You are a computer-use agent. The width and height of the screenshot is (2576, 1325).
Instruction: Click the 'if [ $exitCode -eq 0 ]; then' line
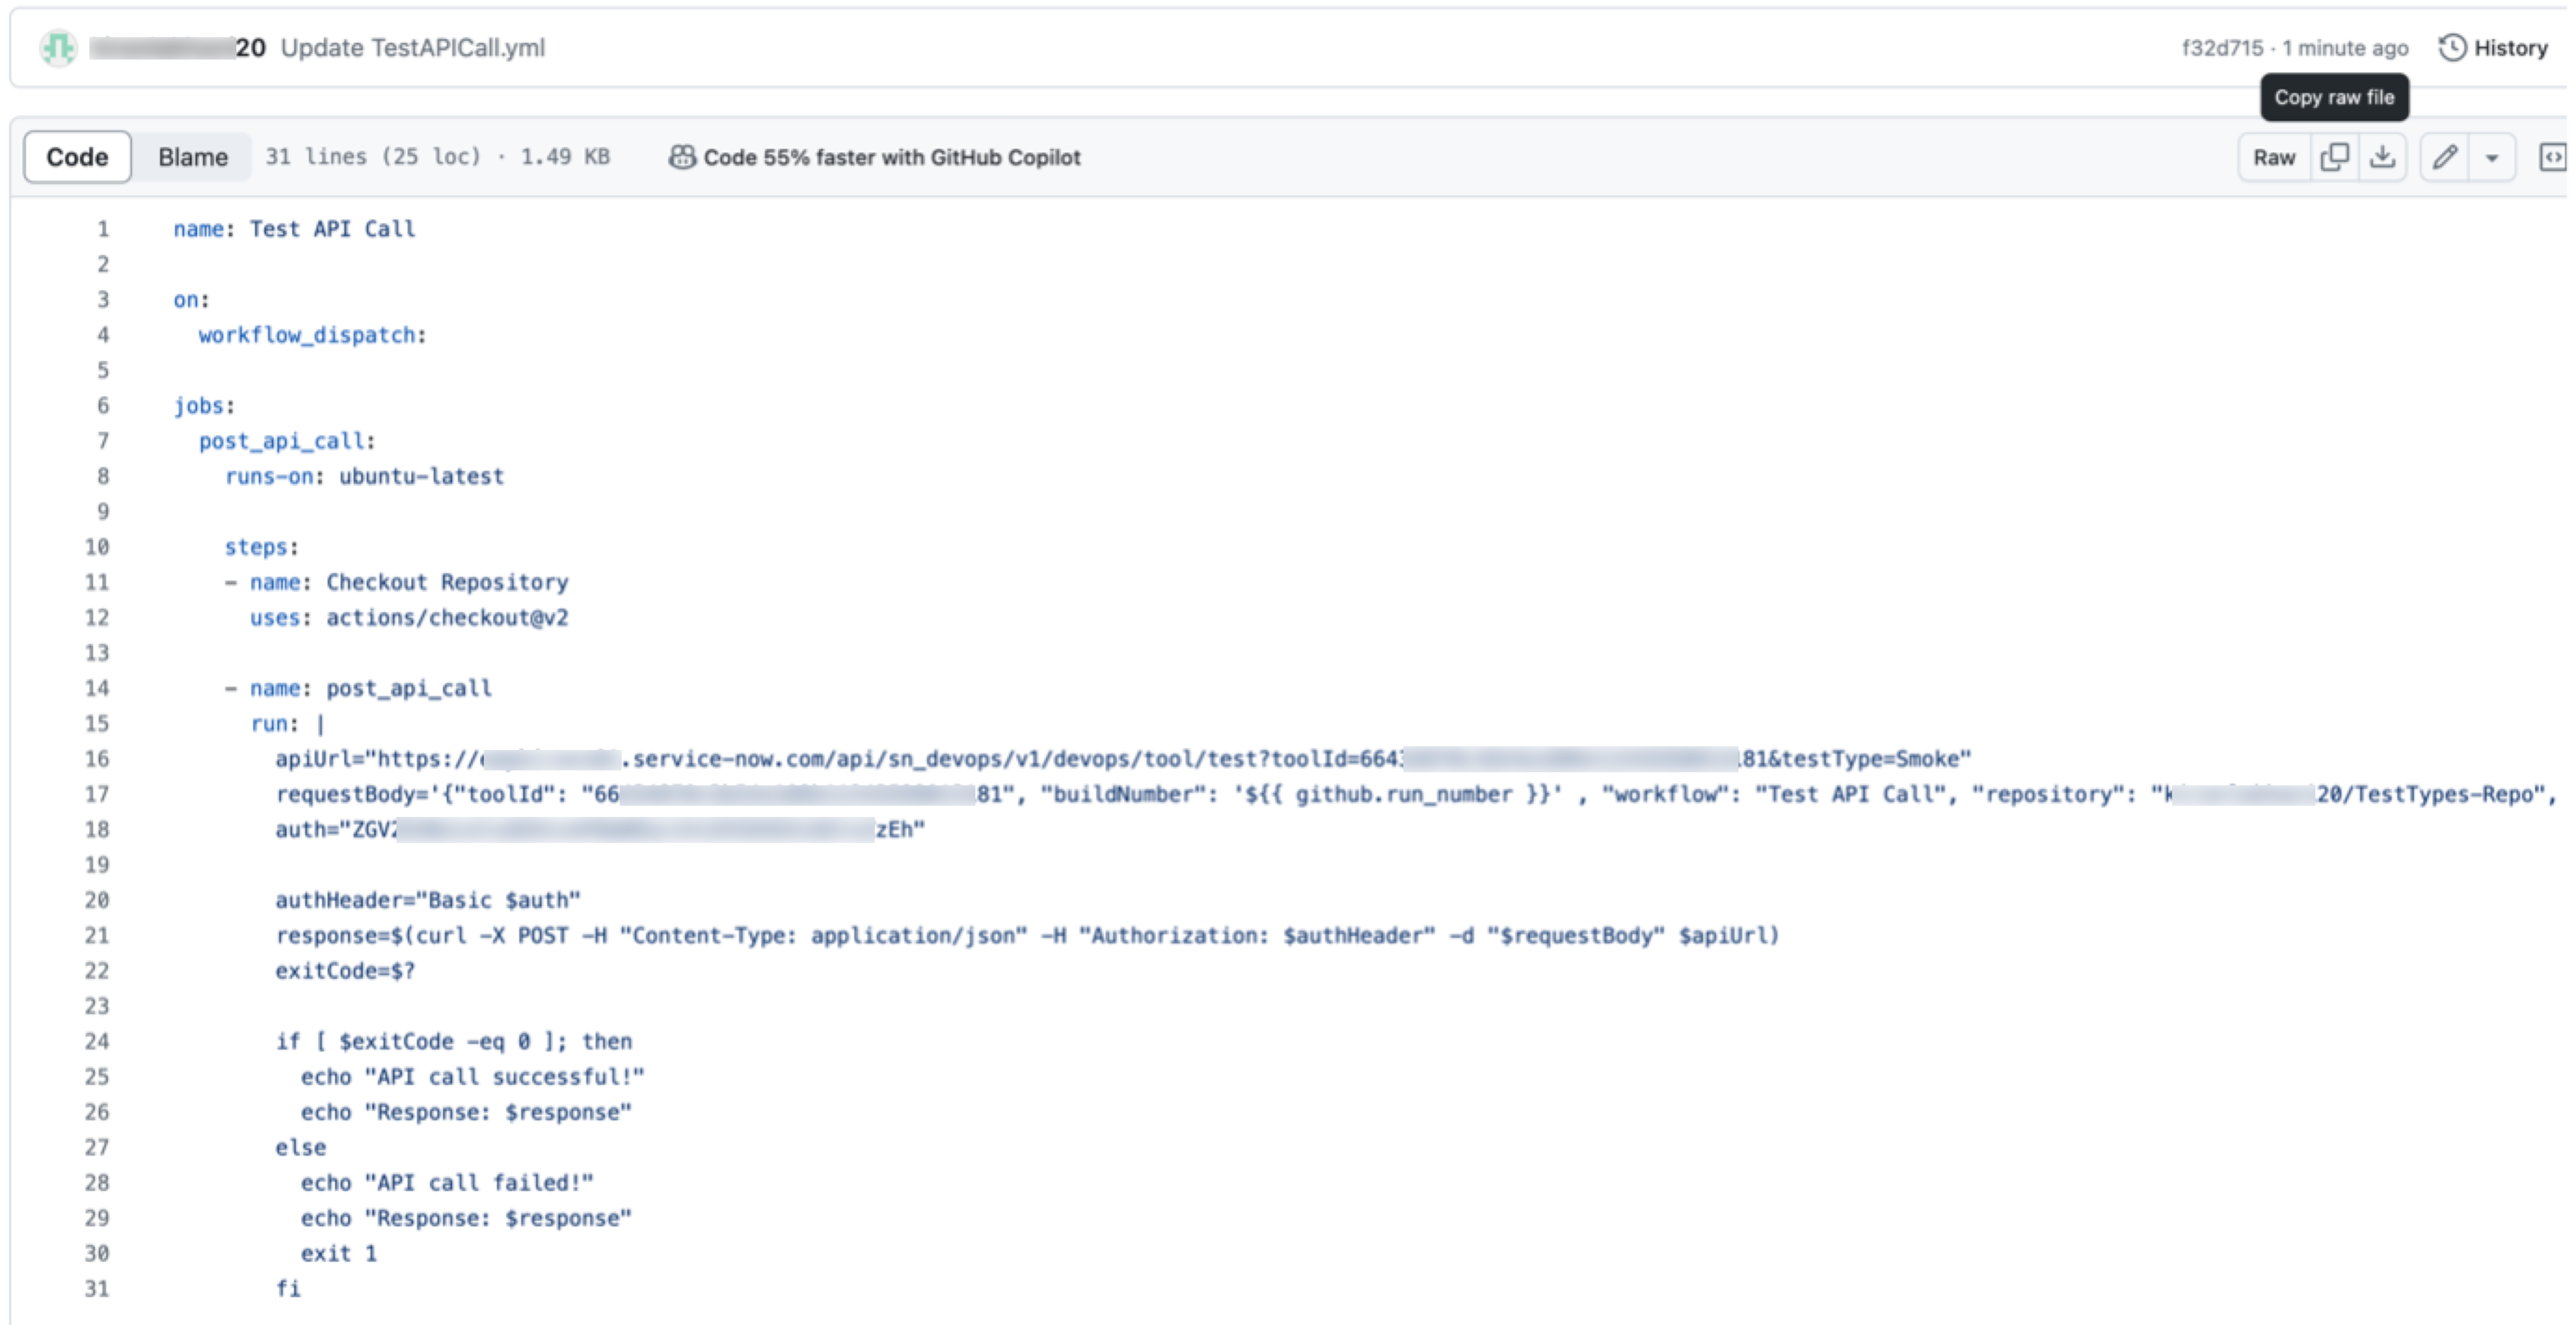click(x=454, y=1042)
